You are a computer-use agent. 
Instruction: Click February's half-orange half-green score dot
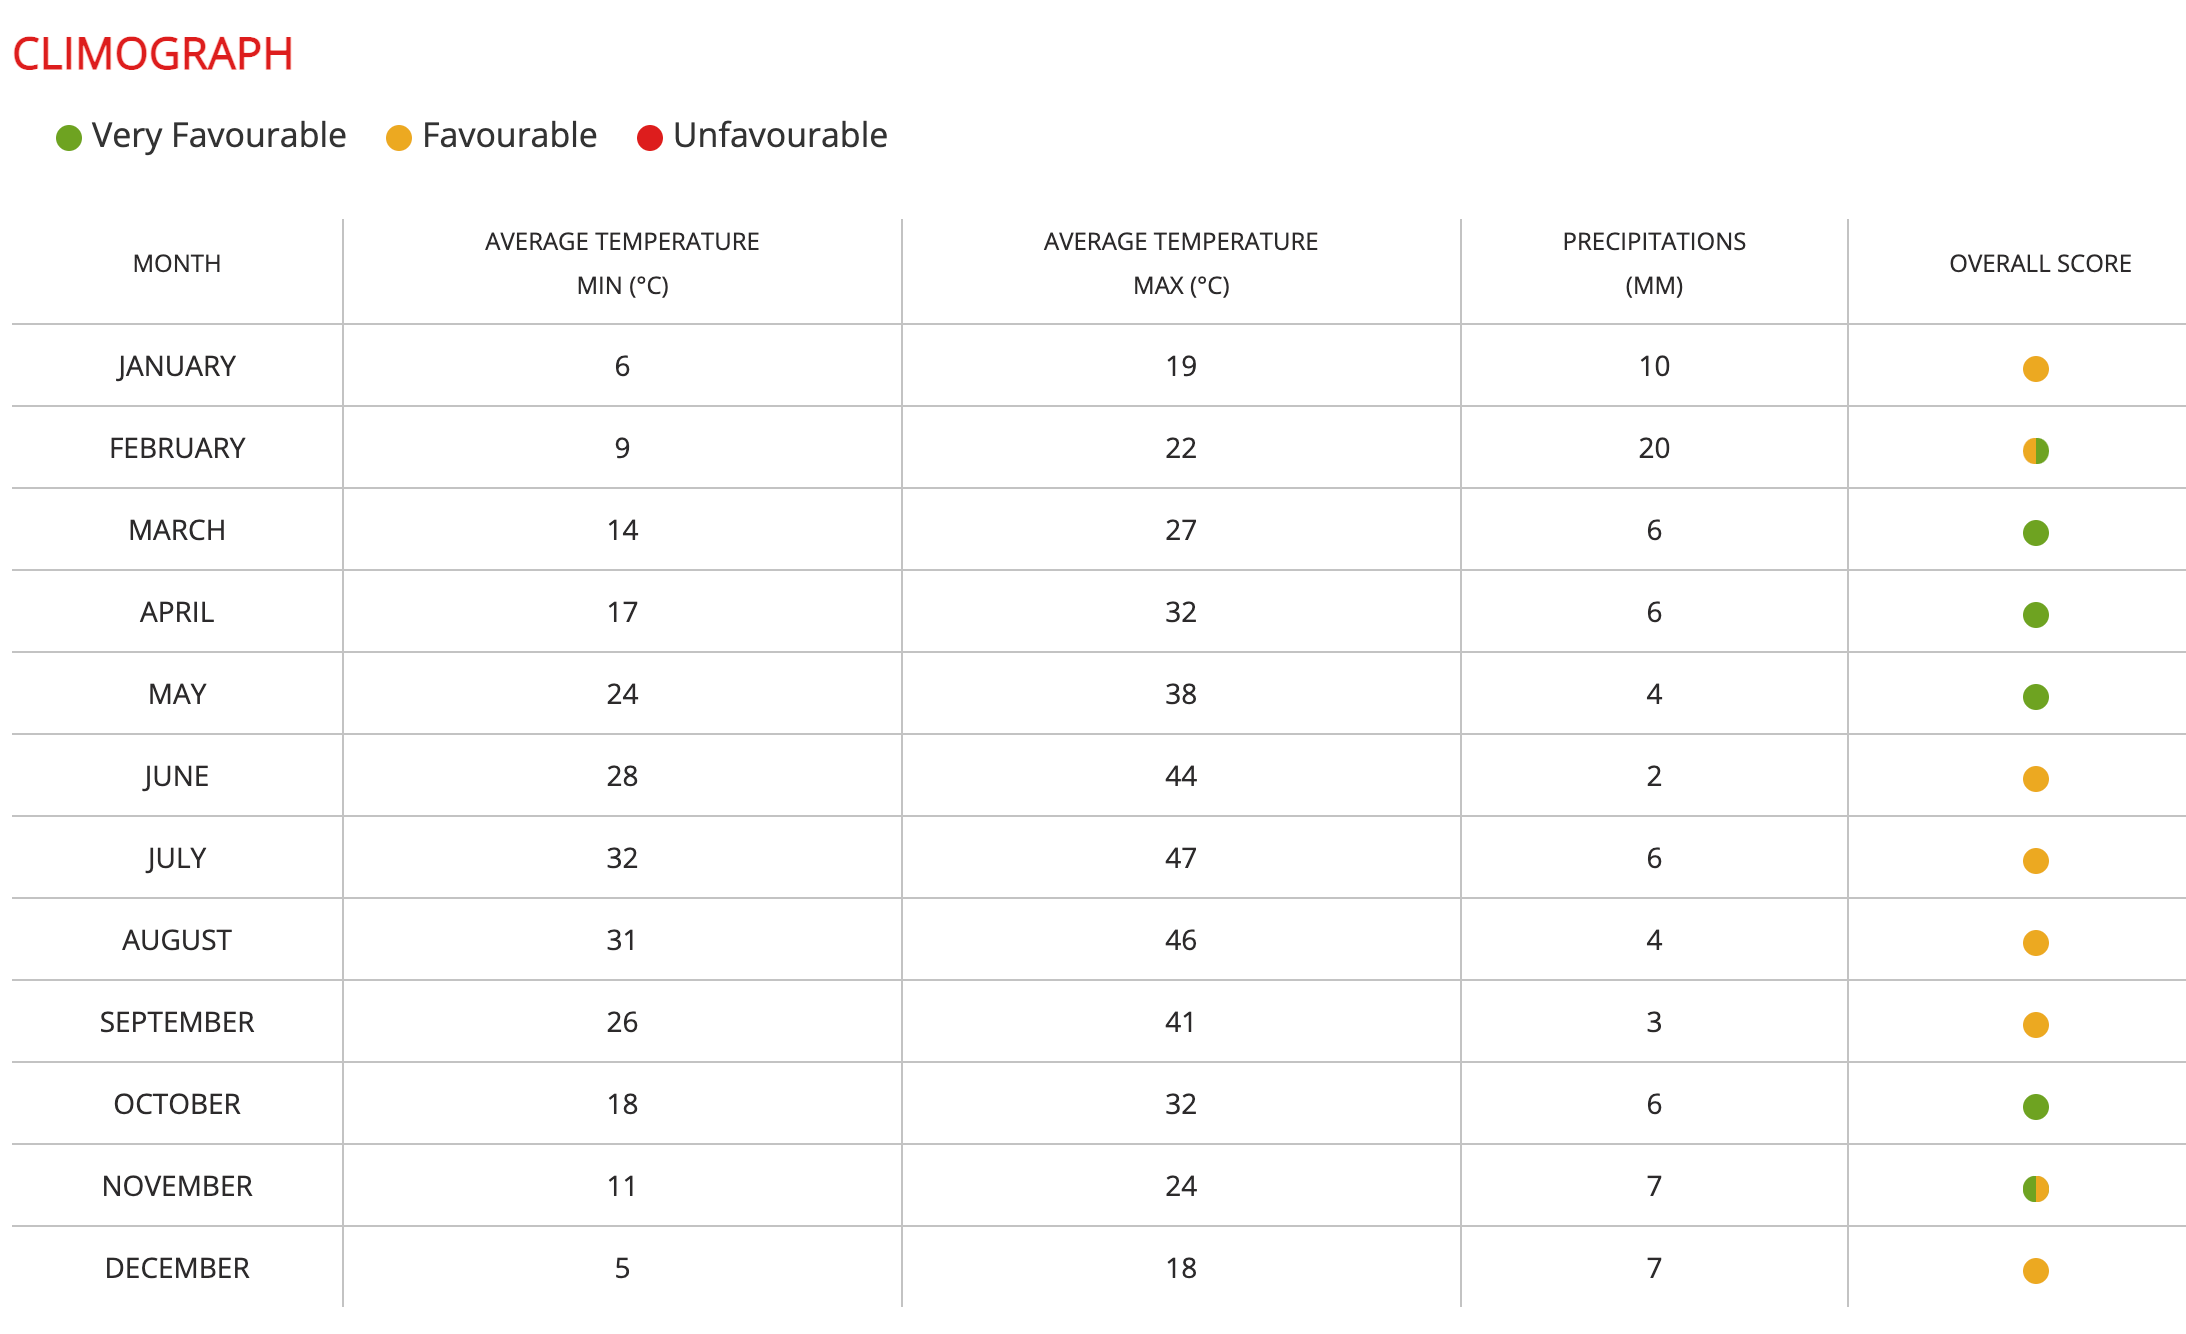[2035, 451]
